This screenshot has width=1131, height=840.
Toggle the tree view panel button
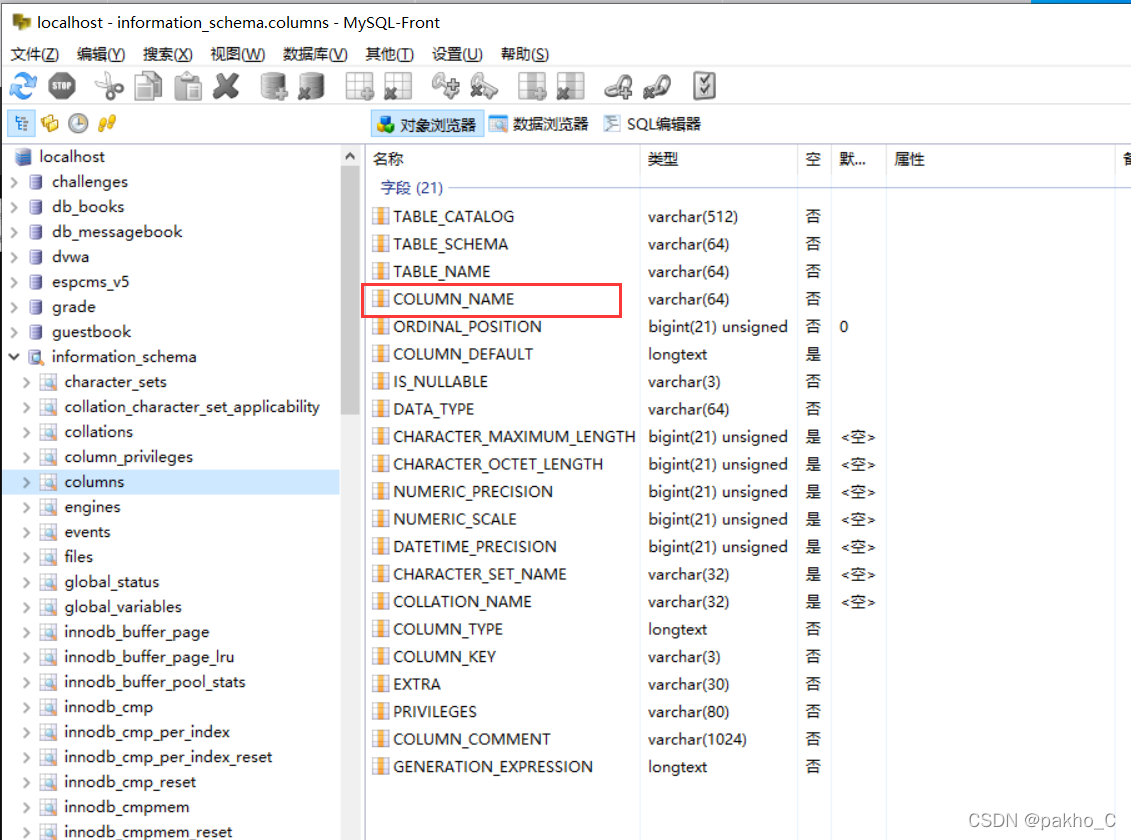(x=21, y=124)
